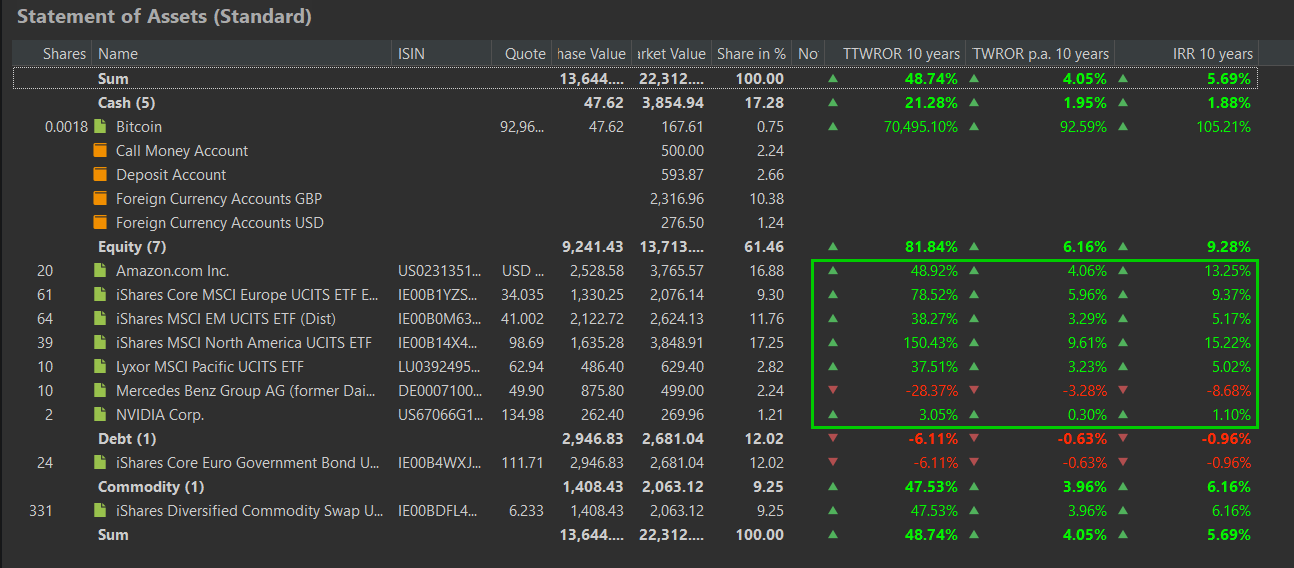The height and width of the screenshot is (568, 1294).
Task: Sort by the Quote column header
Action: [x=520, y=54]
